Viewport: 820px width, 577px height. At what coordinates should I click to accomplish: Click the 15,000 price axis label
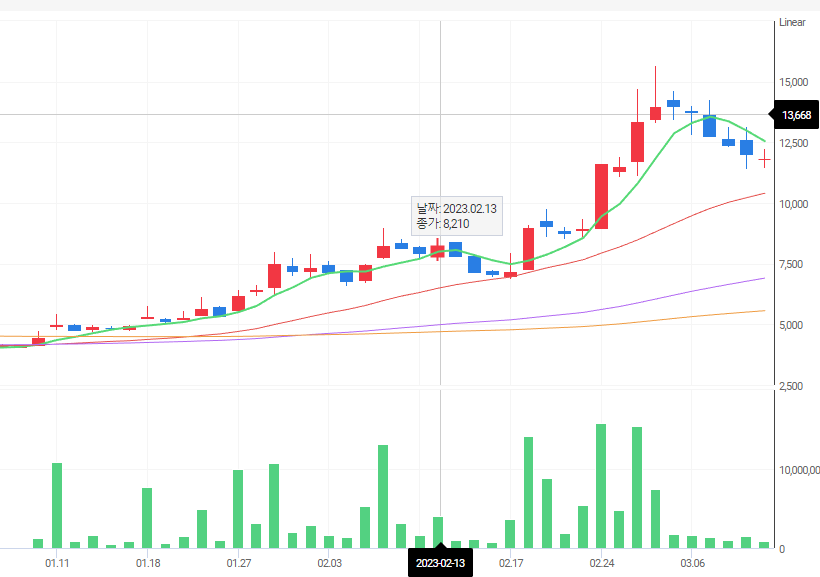click(793, 82)
